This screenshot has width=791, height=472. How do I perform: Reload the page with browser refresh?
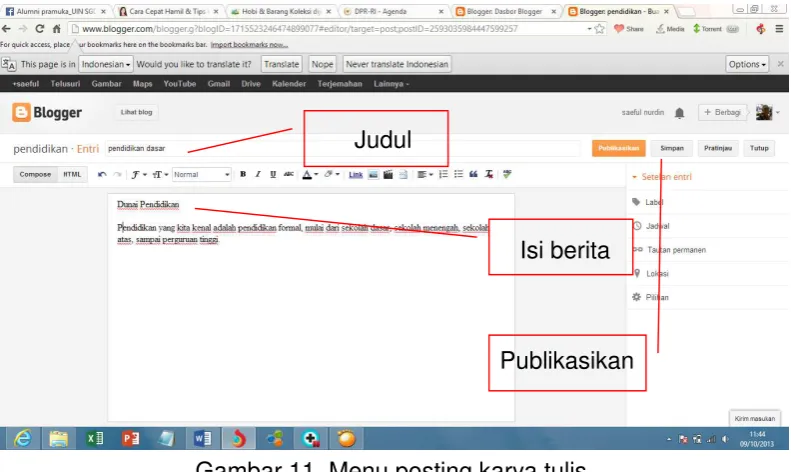click(x=40, y=29)
